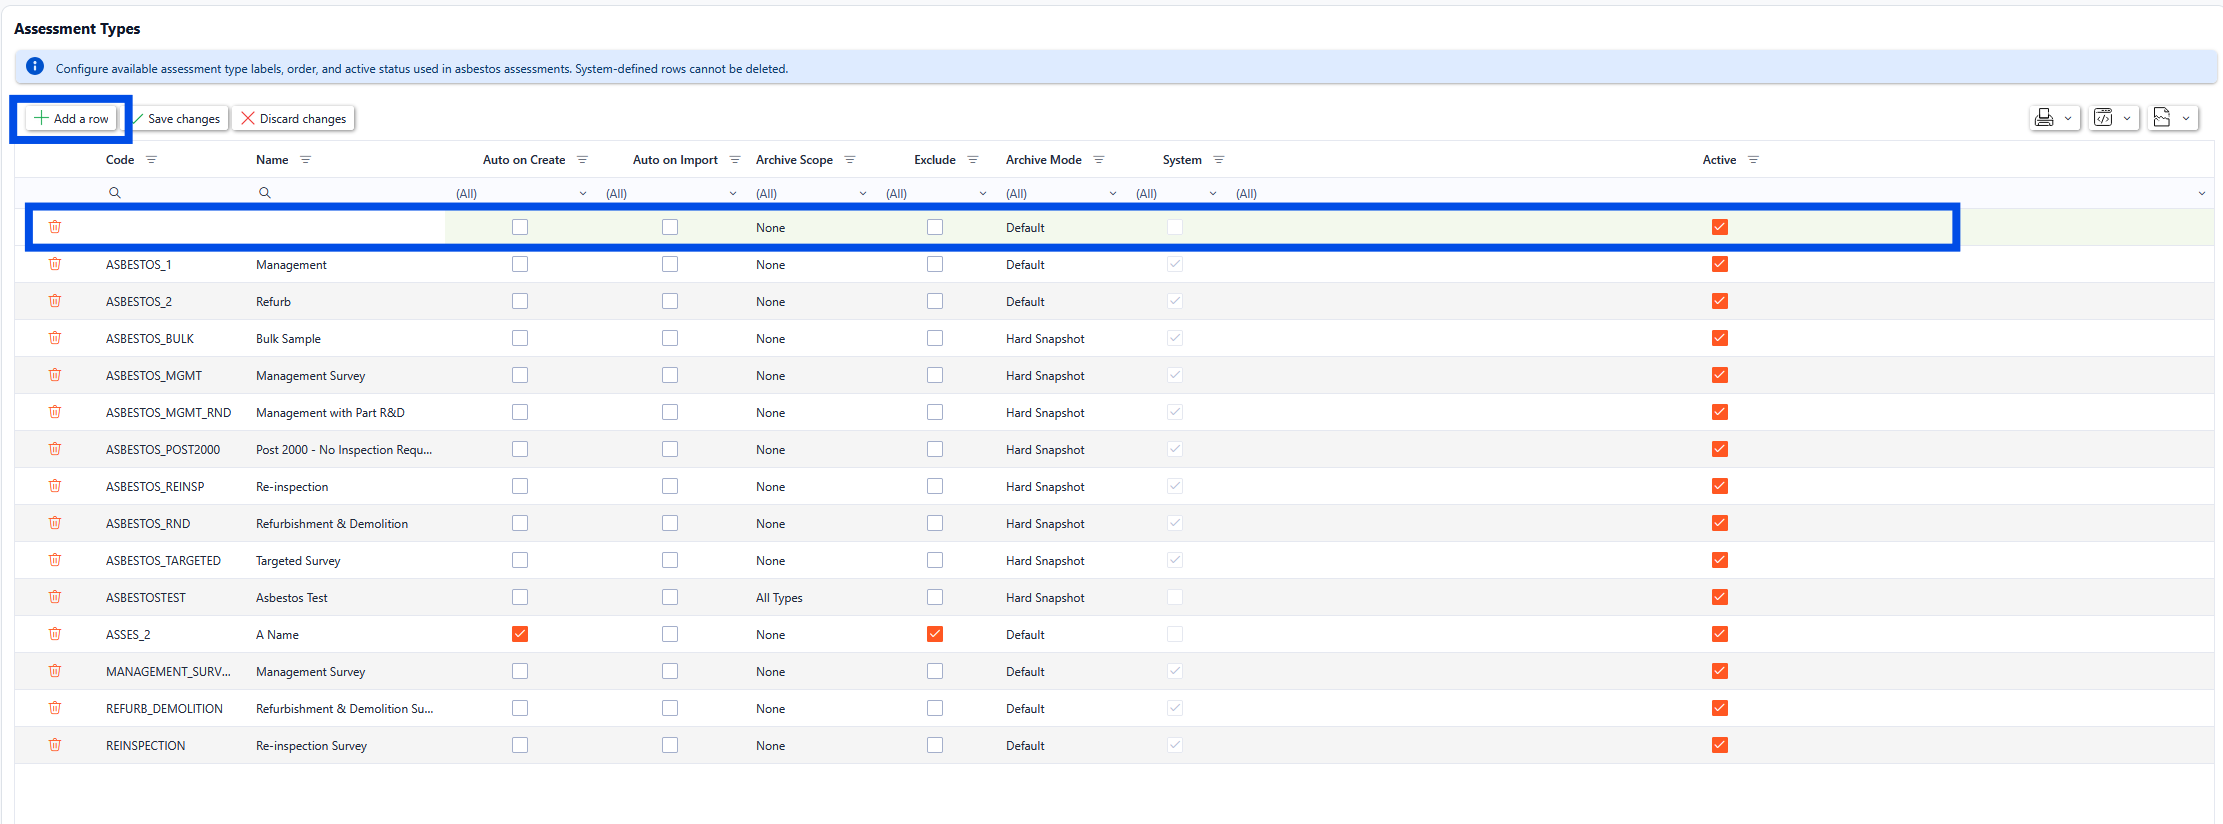
Task: Expand the dropdown arrow beside the printer icon
Action: point(2068,118)
